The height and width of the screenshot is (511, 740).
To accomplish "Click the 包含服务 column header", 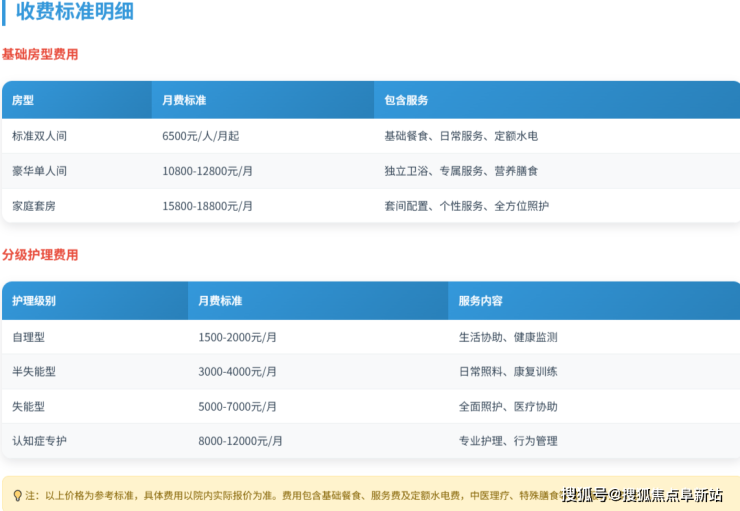I will click(x=406, y=100).
